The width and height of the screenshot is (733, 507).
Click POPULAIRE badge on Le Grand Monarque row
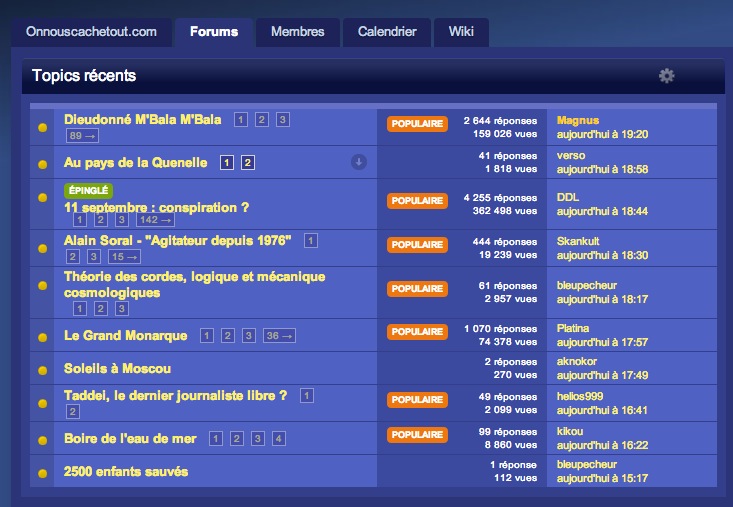[417, 332]
